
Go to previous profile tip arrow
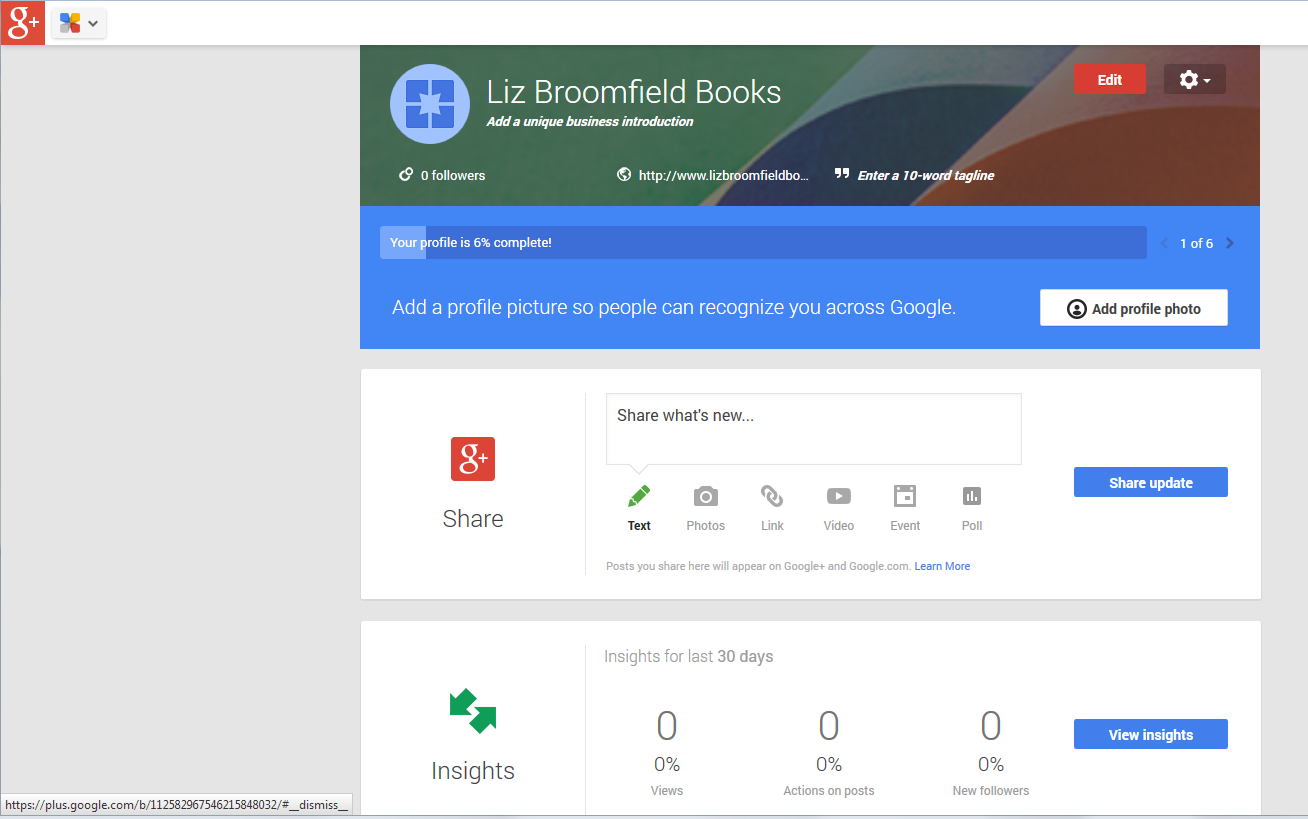[1164, 243]
